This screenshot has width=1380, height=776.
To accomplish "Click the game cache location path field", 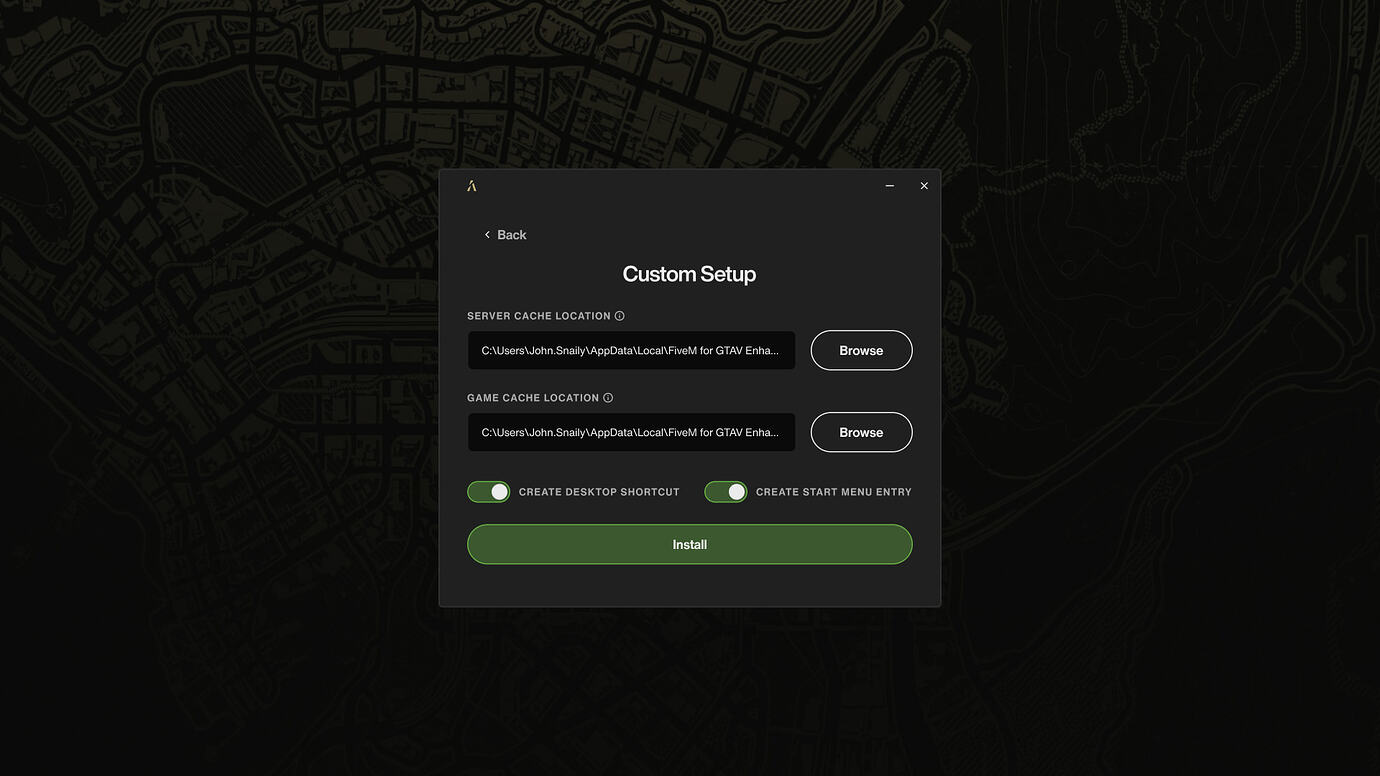I will (x=631, y=432).
